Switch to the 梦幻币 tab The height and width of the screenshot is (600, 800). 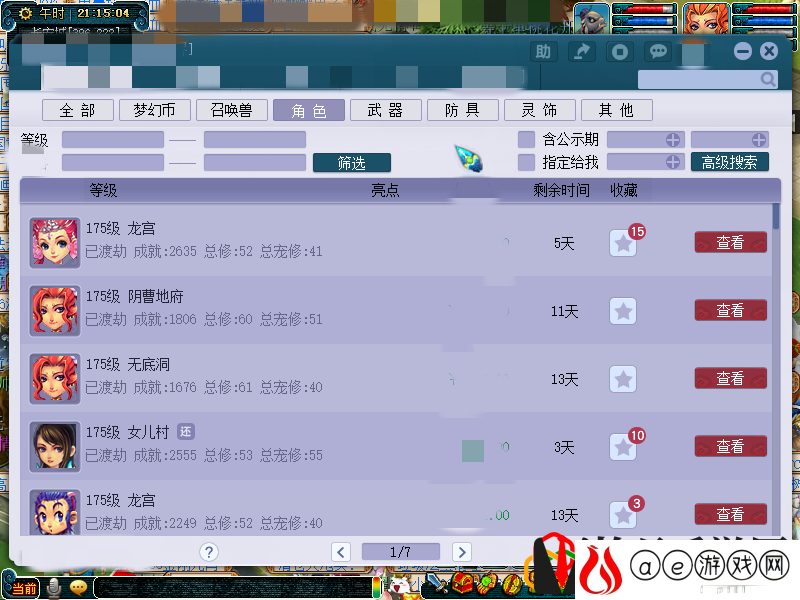coord(155,110)
